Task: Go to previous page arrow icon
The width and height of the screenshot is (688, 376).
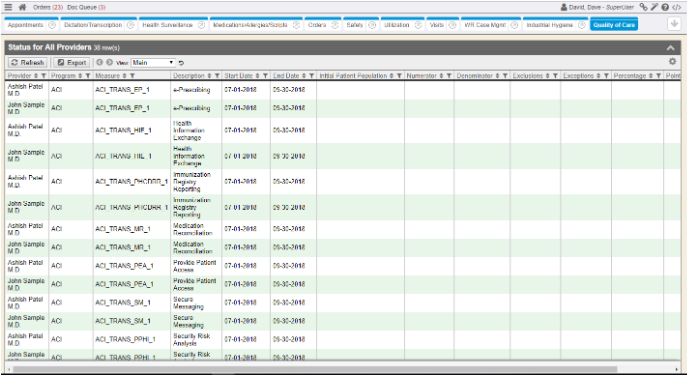Action: pyautogui.click(x=100, y=62)
